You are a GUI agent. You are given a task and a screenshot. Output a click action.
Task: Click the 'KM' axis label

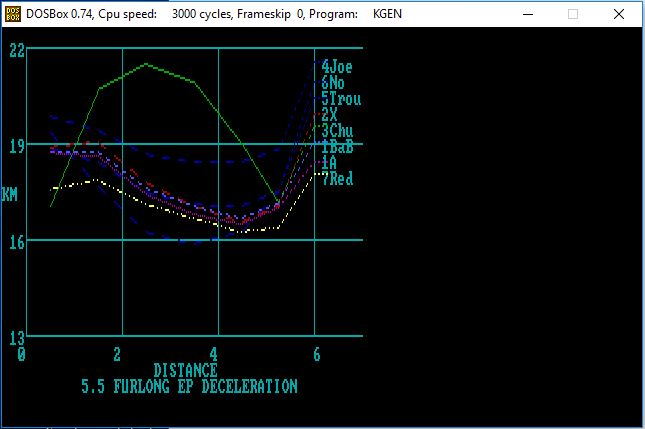[9, 195]
